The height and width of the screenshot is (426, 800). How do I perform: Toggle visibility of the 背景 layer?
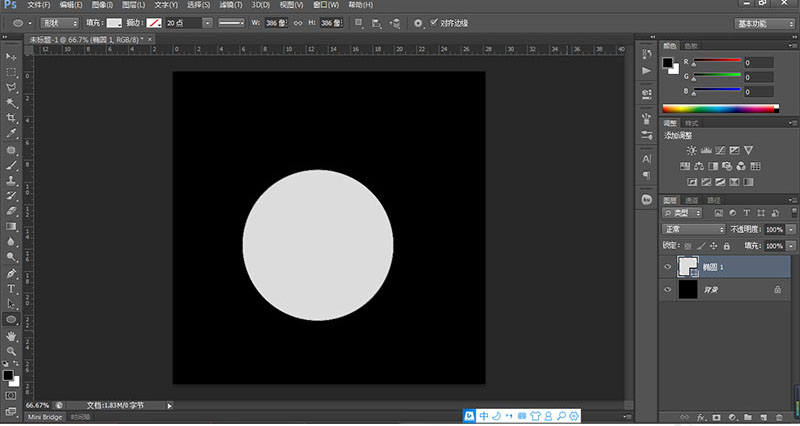click(668, 289)
